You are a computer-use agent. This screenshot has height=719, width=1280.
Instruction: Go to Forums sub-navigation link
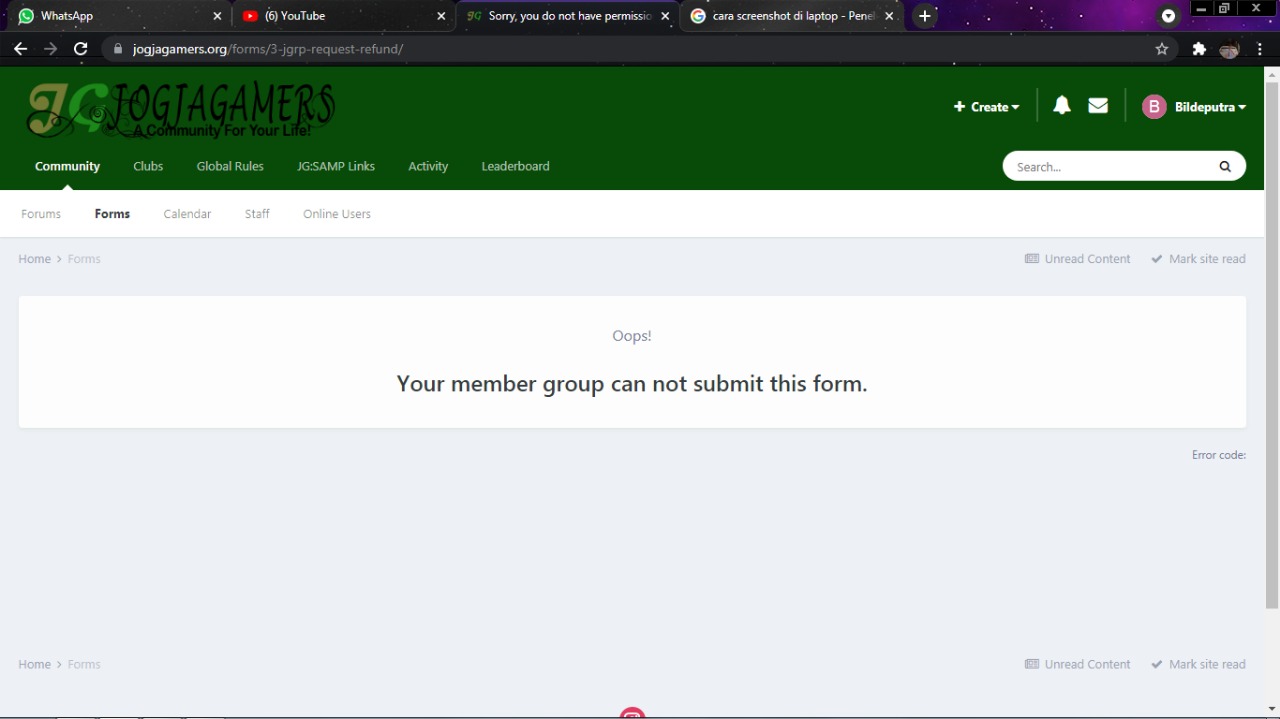tap(41, 214)
